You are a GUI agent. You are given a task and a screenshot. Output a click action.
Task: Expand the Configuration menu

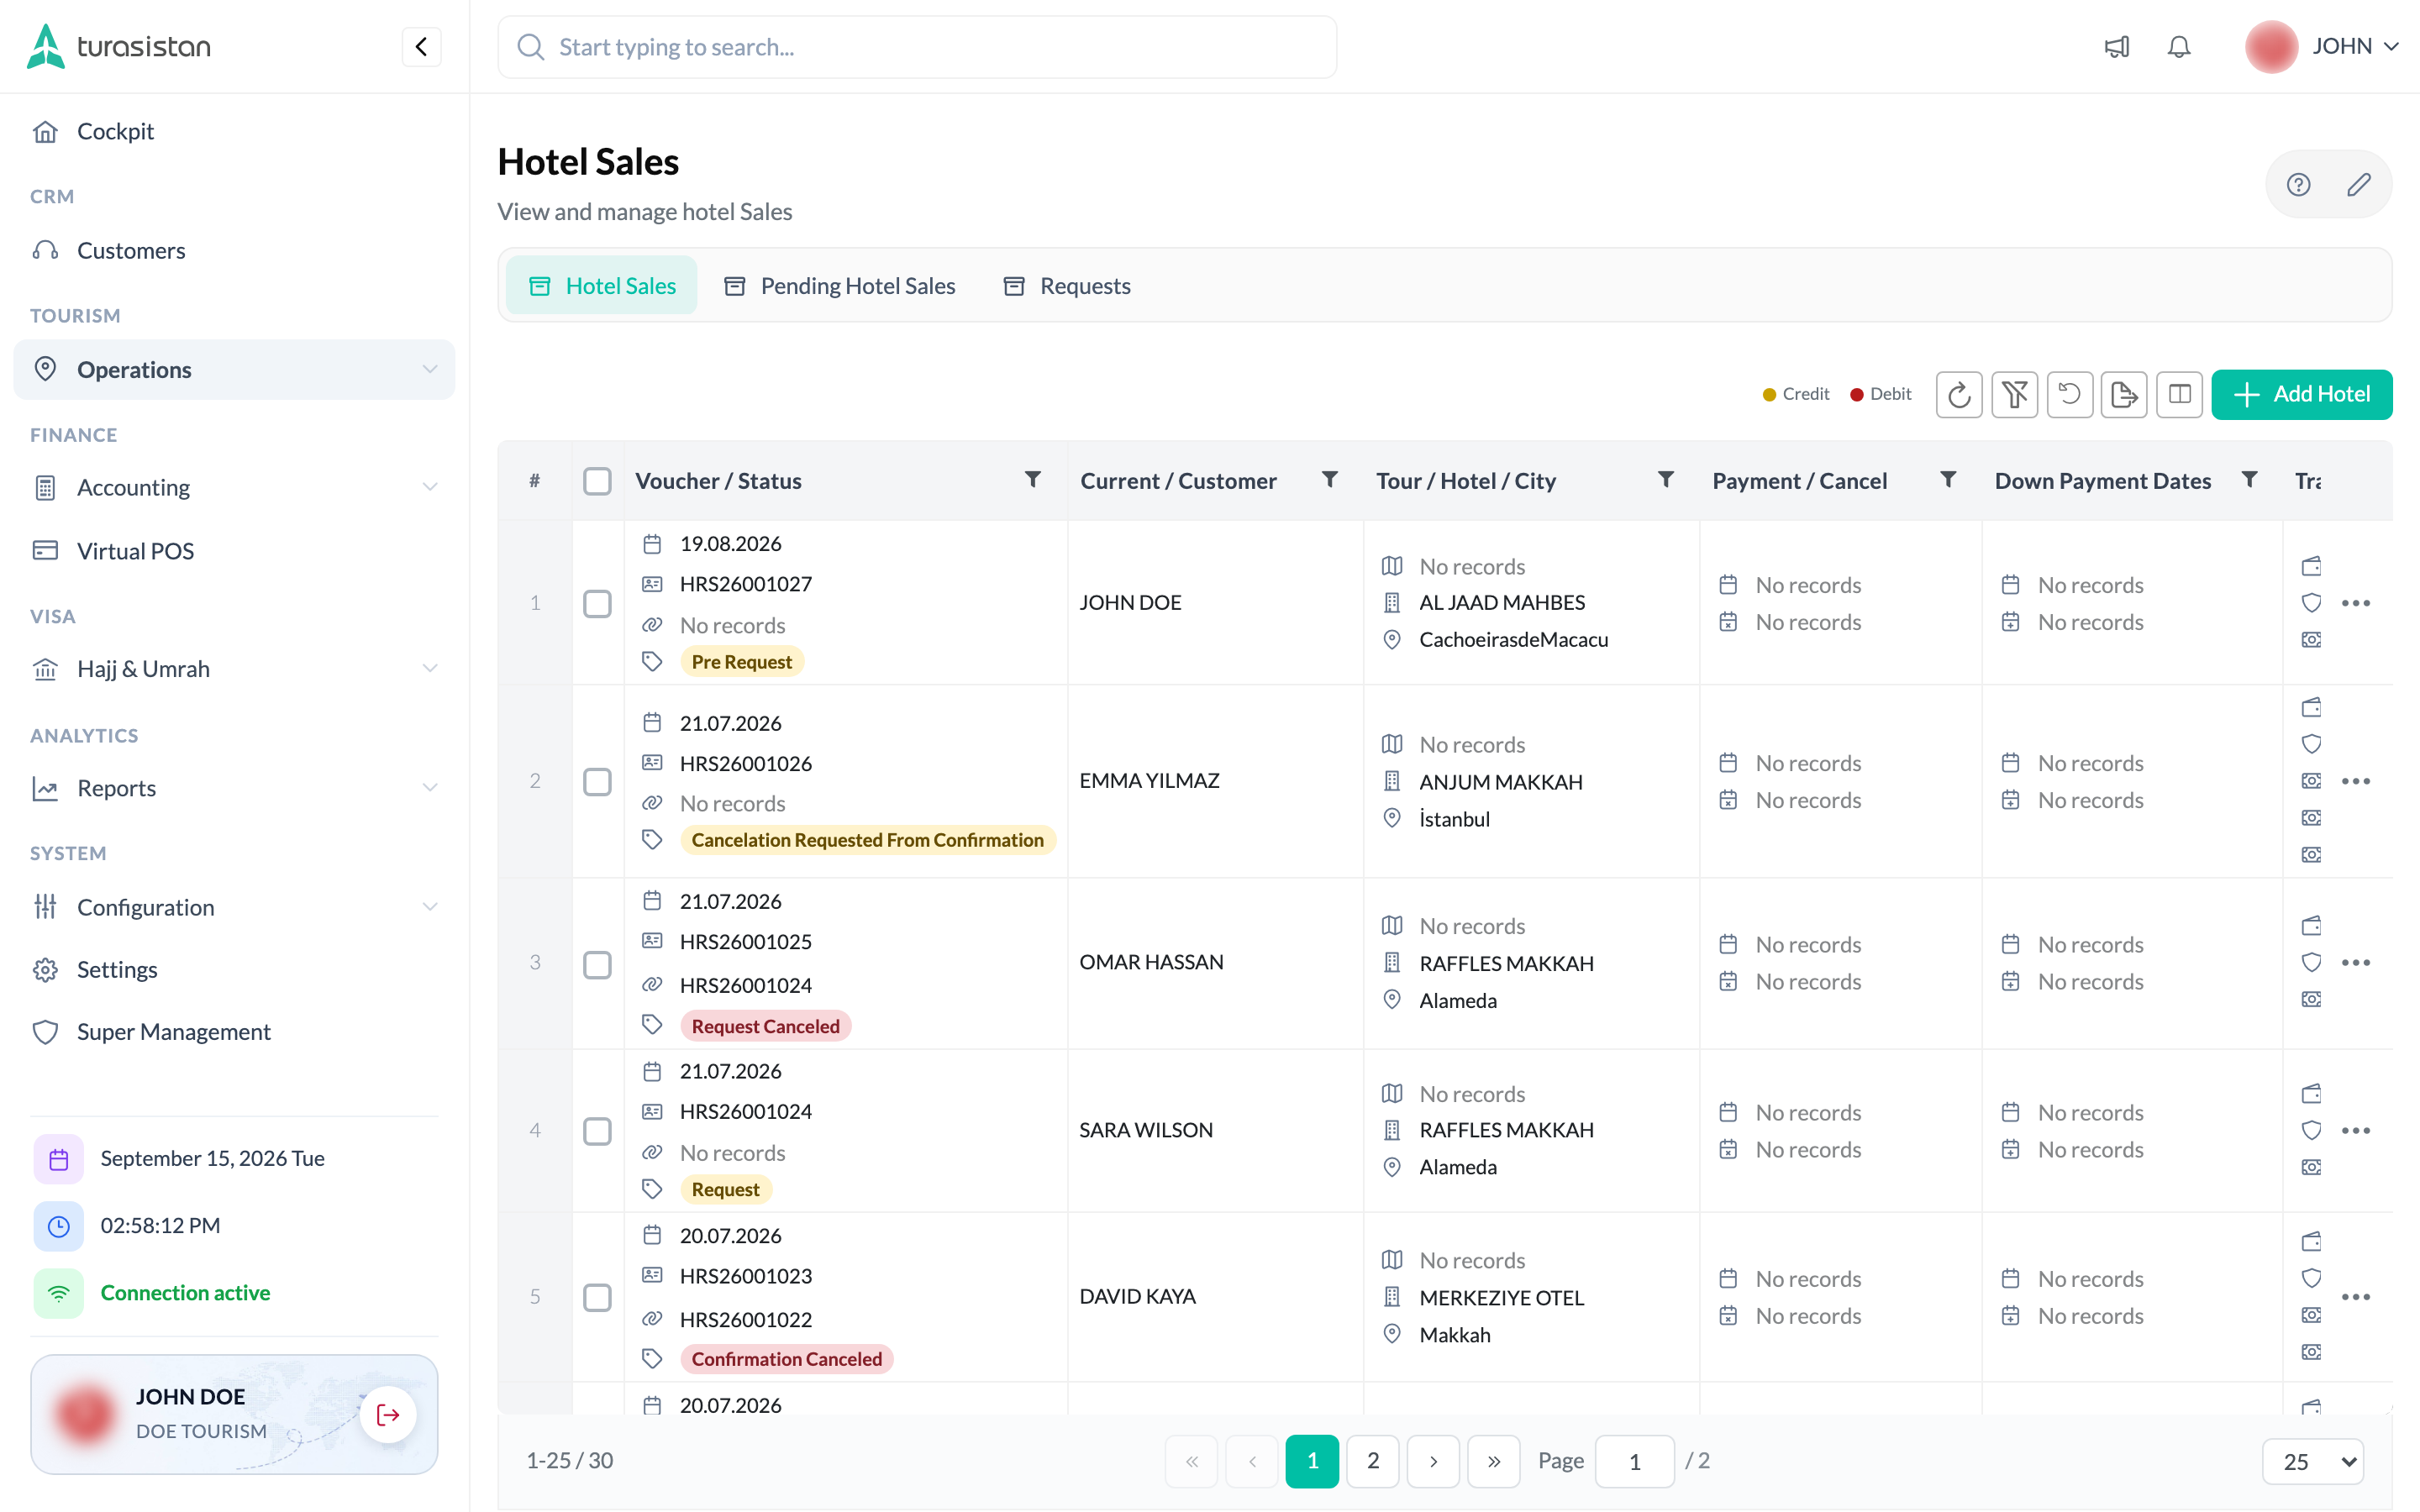tap(234, 907)
